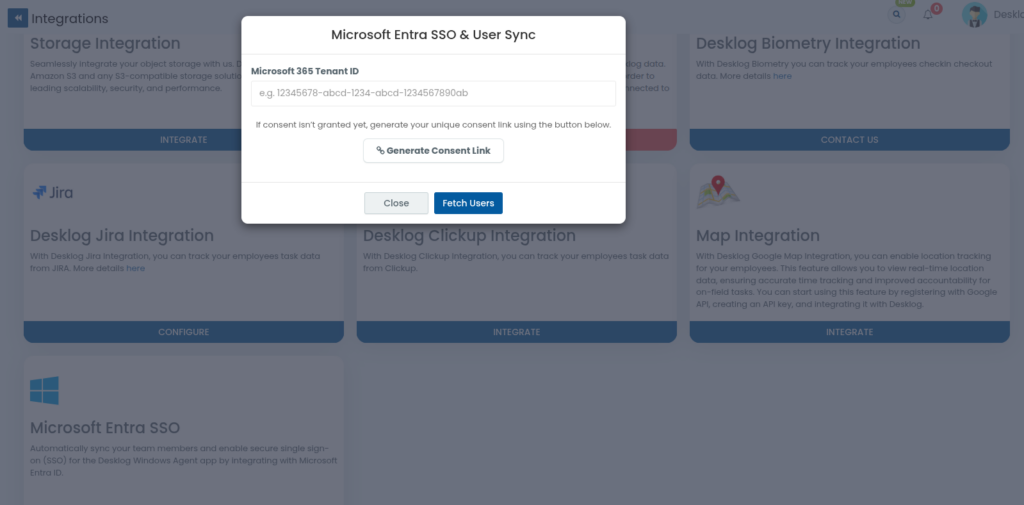Image resolution: width=1024 pixels, height=505 pixels.
Task: Close the Microsoft Entra dialog
Action: (396, 203)
